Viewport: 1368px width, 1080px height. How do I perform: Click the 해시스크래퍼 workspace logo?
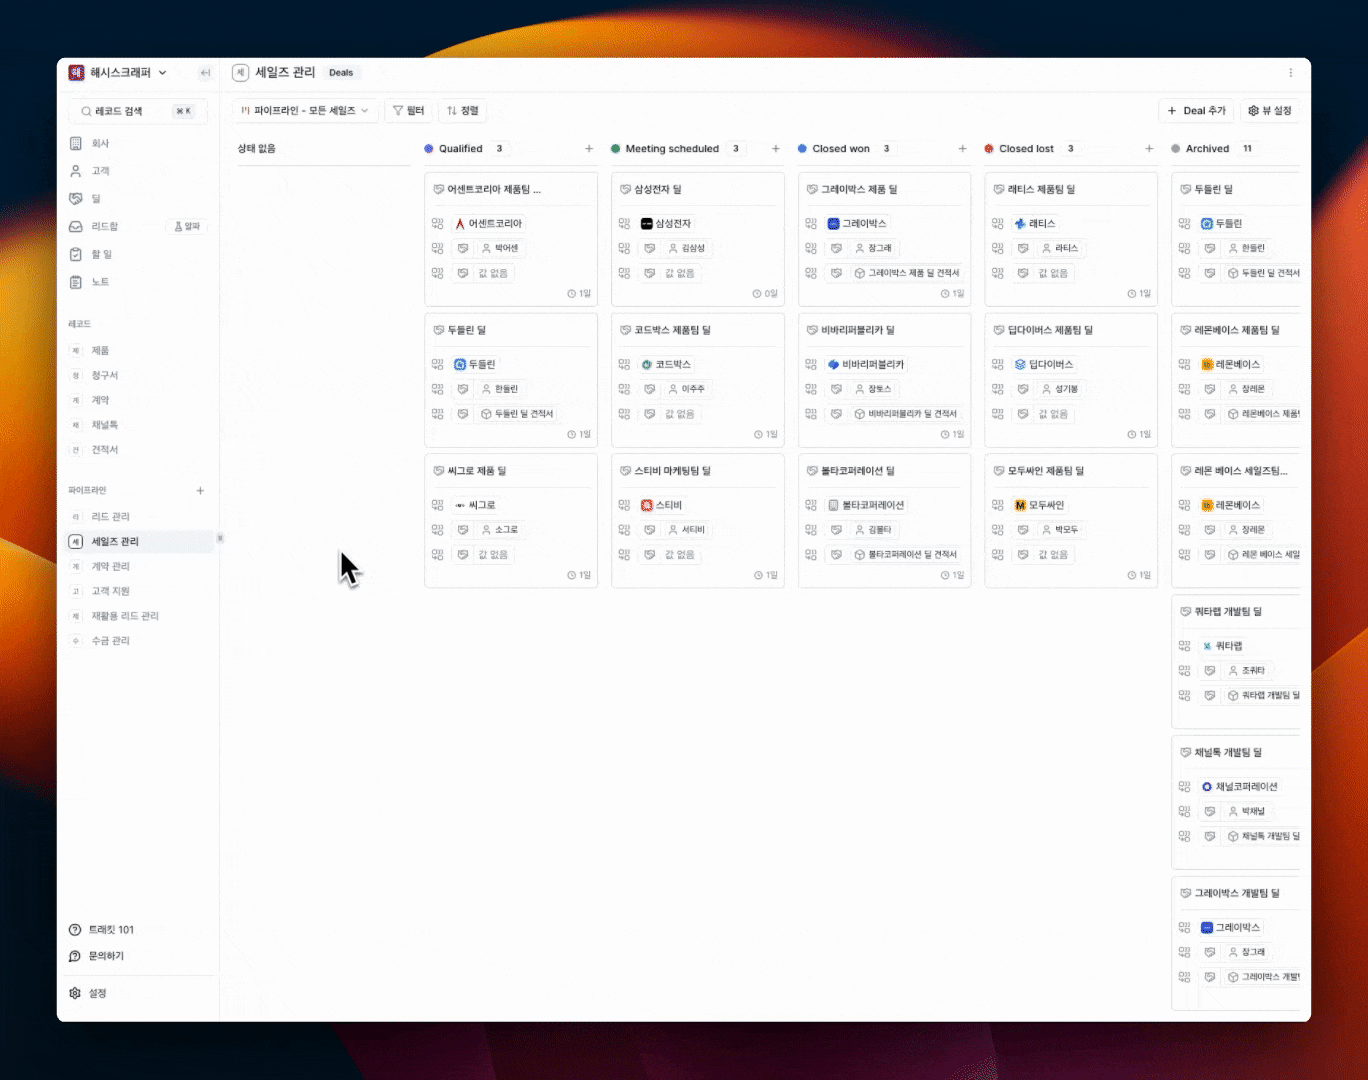(77, 73)
